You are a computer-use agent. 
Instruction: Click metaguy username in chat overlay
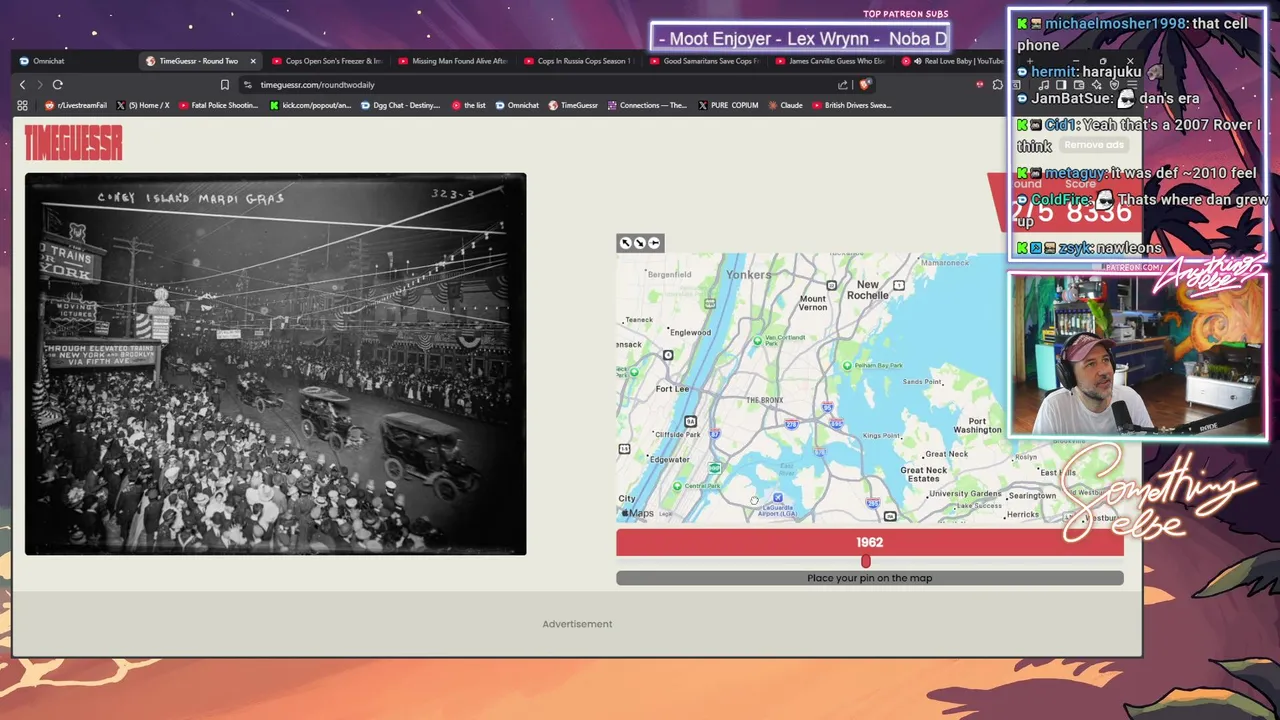(1074, 173)
